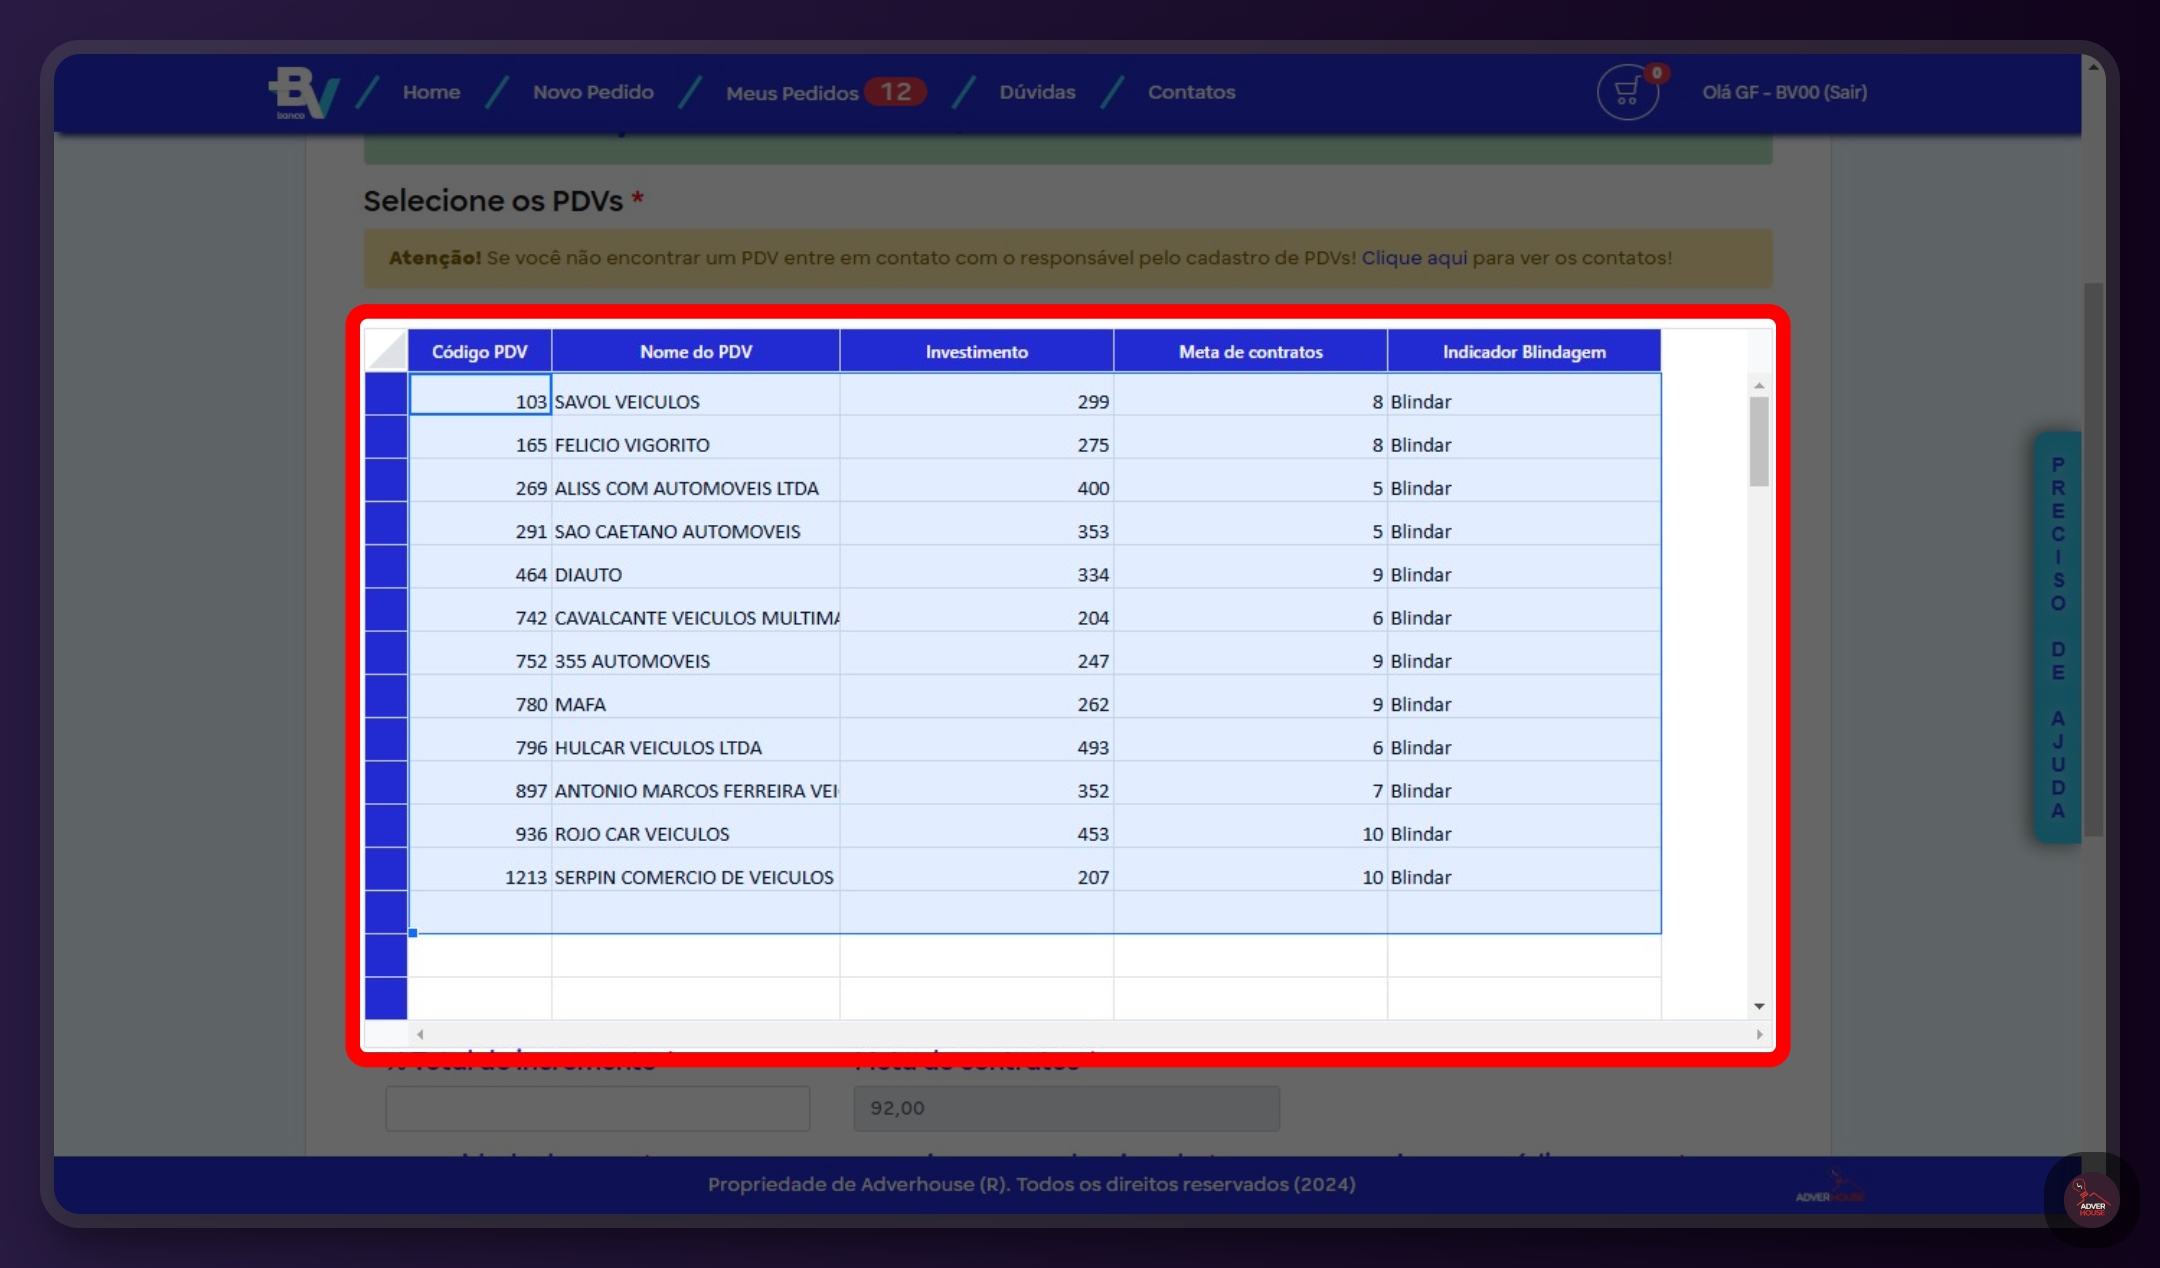The width and height of the screenshot is (2160, 1268).
Task: Select meta cell 7 in ANTONIO MARCOS row
Action: (x=1250, y=783)
